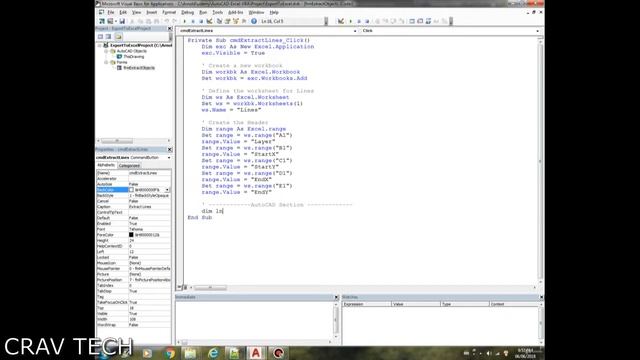This screenshot has height=360, width=640.
Task: Open the Properties Window toolbar icon
Action: pos(227,21)
